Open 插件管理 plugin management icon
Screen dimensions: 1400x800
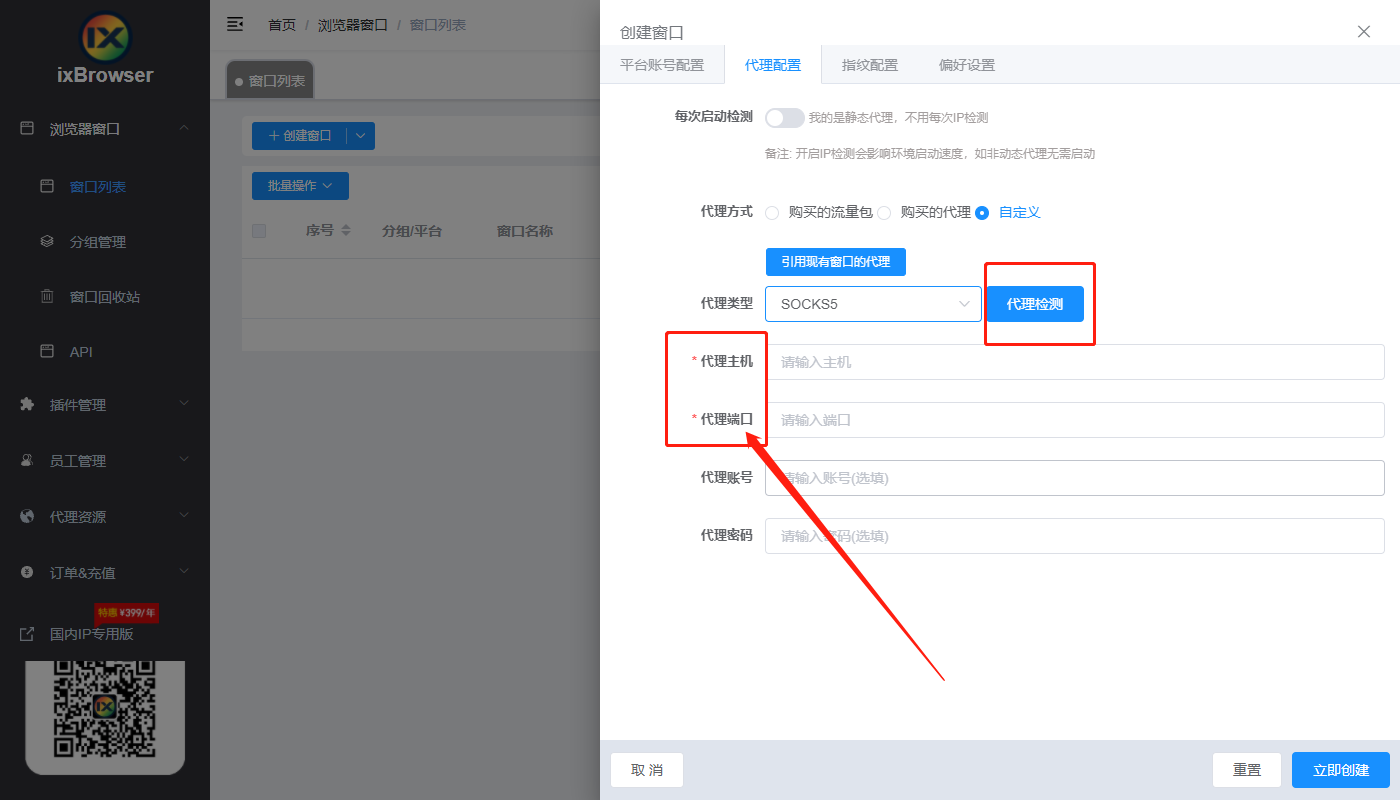point(27,404)
